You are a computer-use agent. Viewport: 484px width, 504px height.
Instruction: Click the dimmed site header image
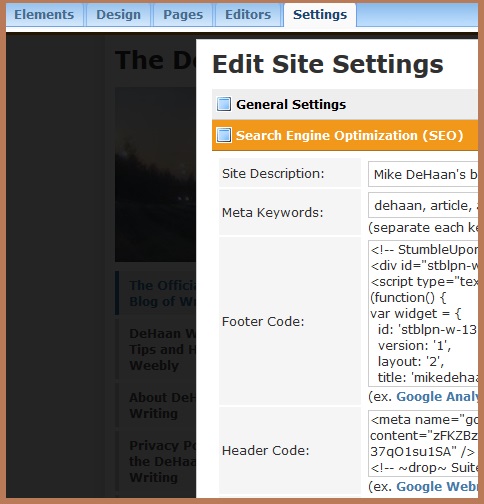(155, 174)
